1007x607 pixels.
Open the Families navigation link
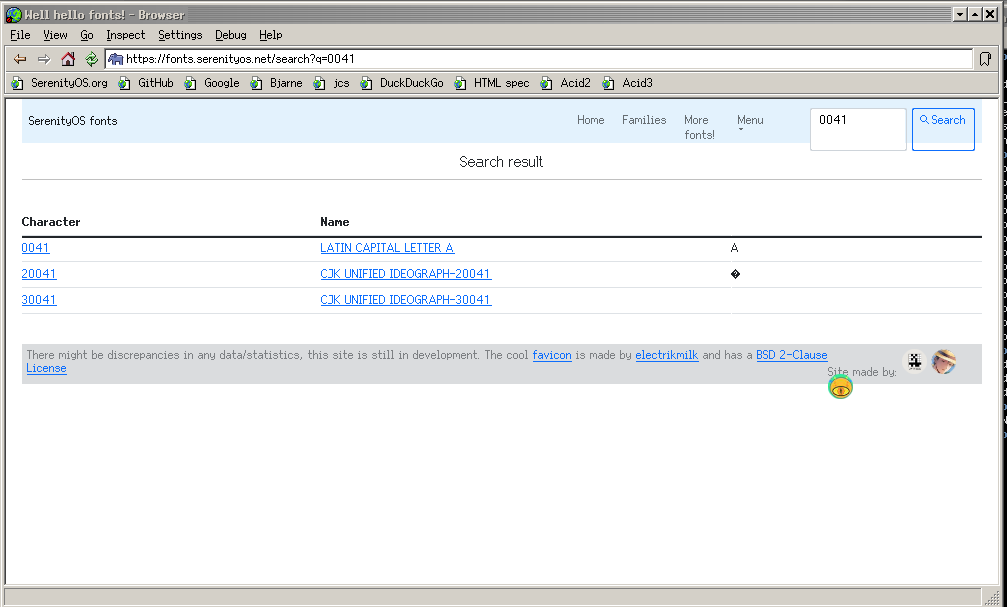tap(644, 120)
